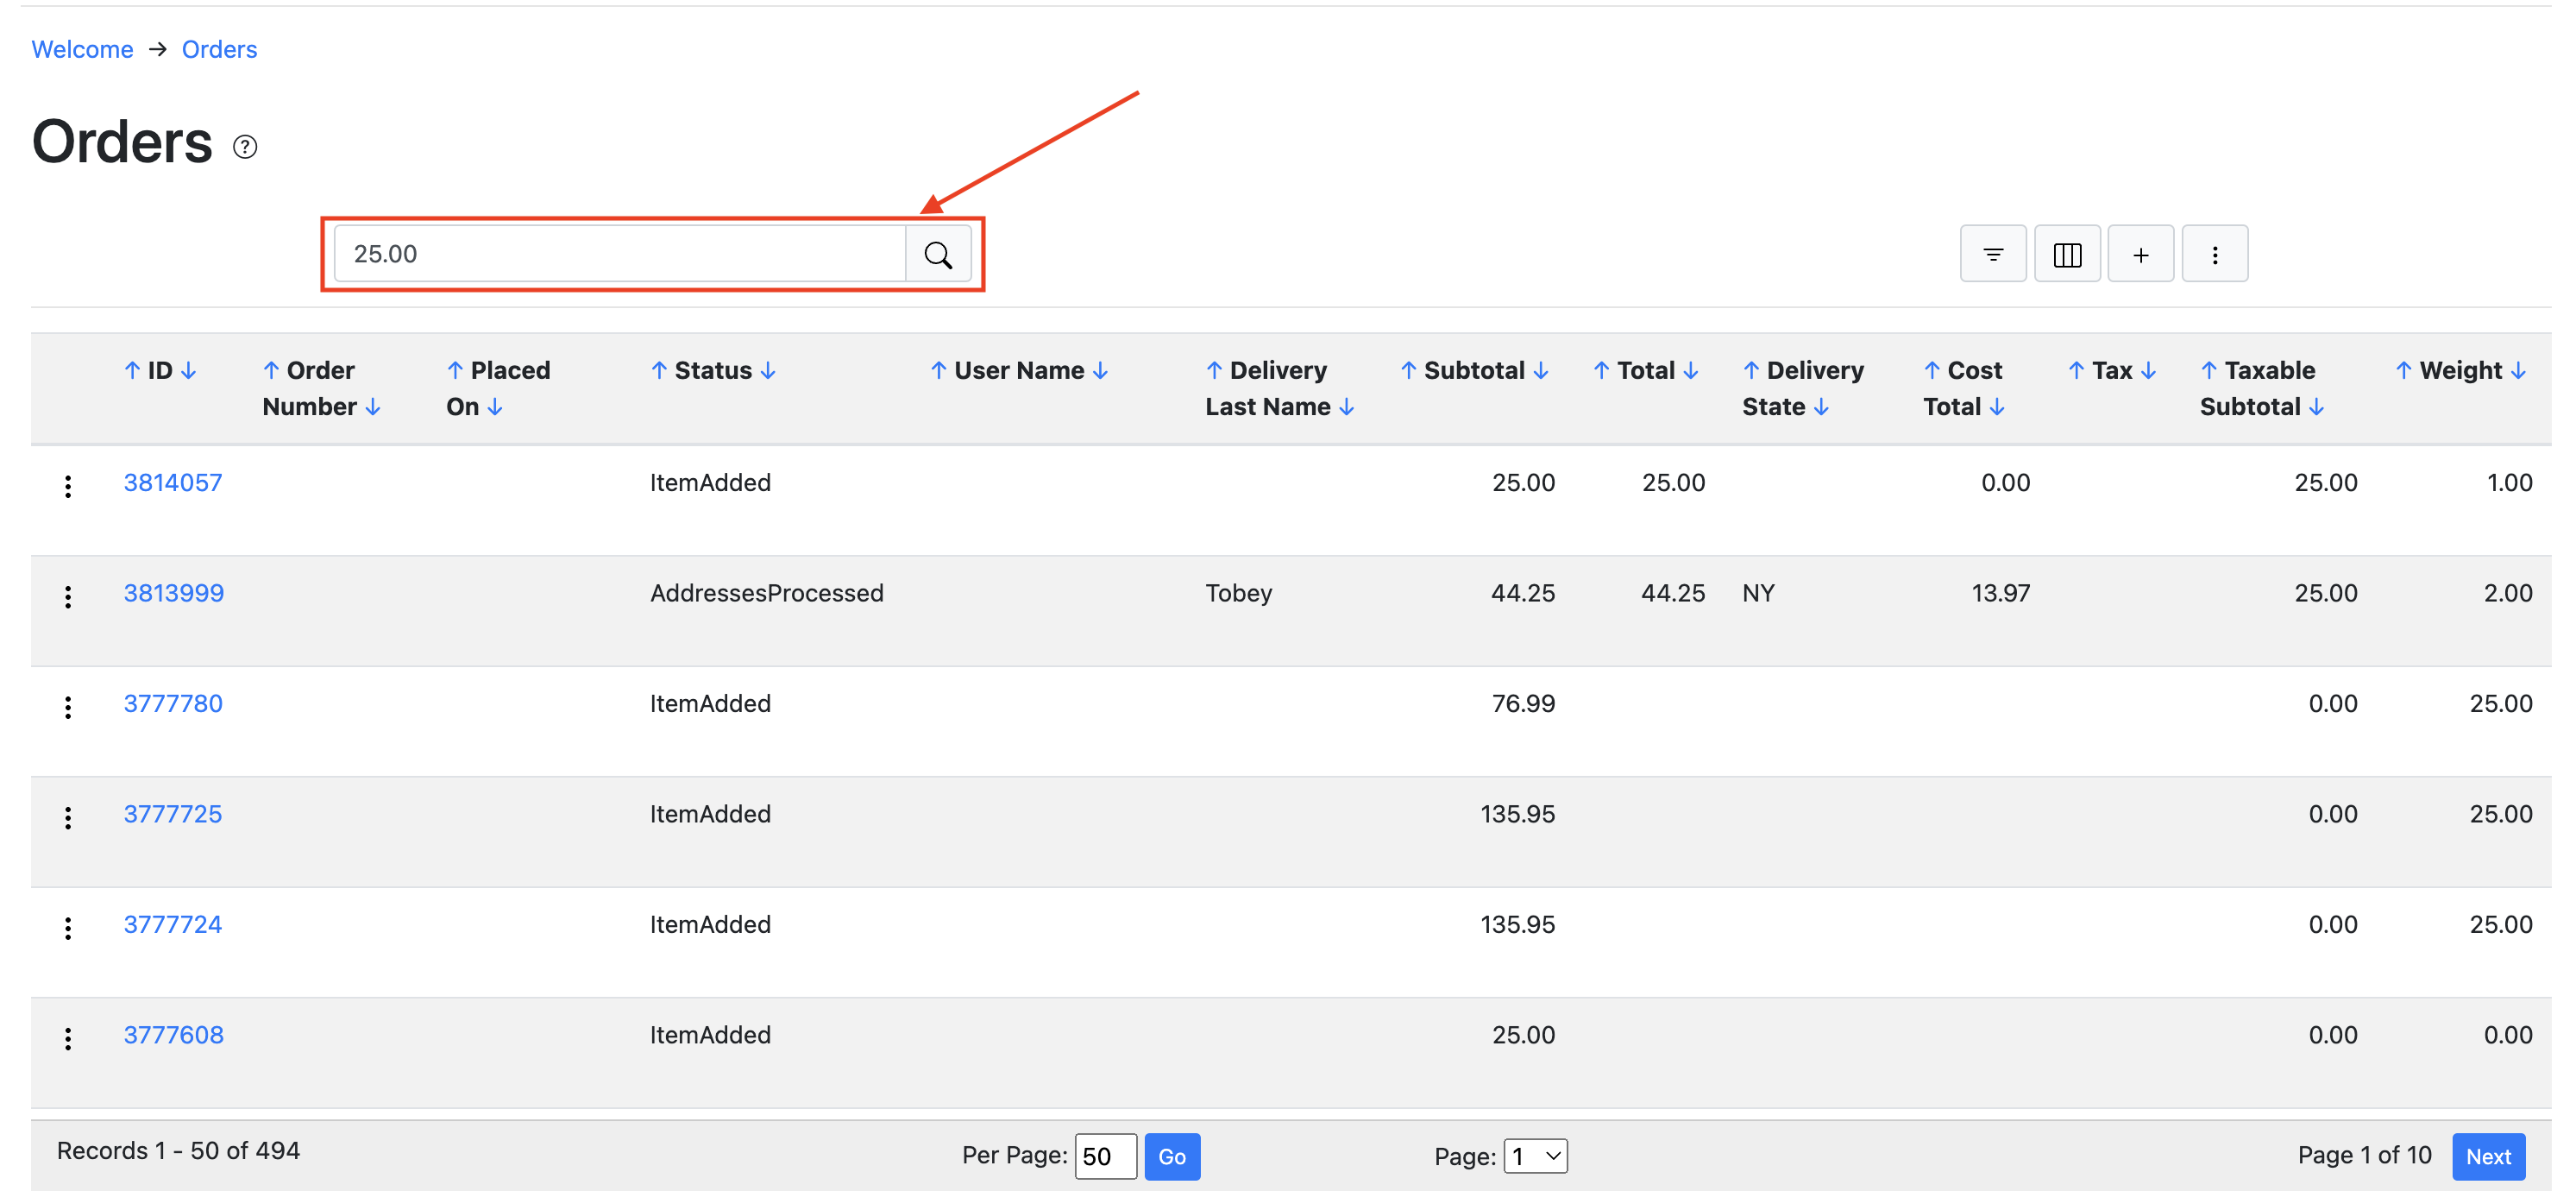Viewport: 2576px width, 1191px height.
Task: Open the filter options icon
Action: (x=1993, y=254)
